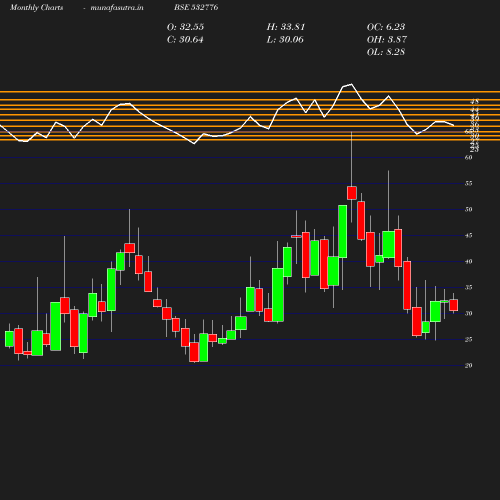Select the tall green candle reaching 50
This screenshot has width=500, height=500.
point(343,231)
